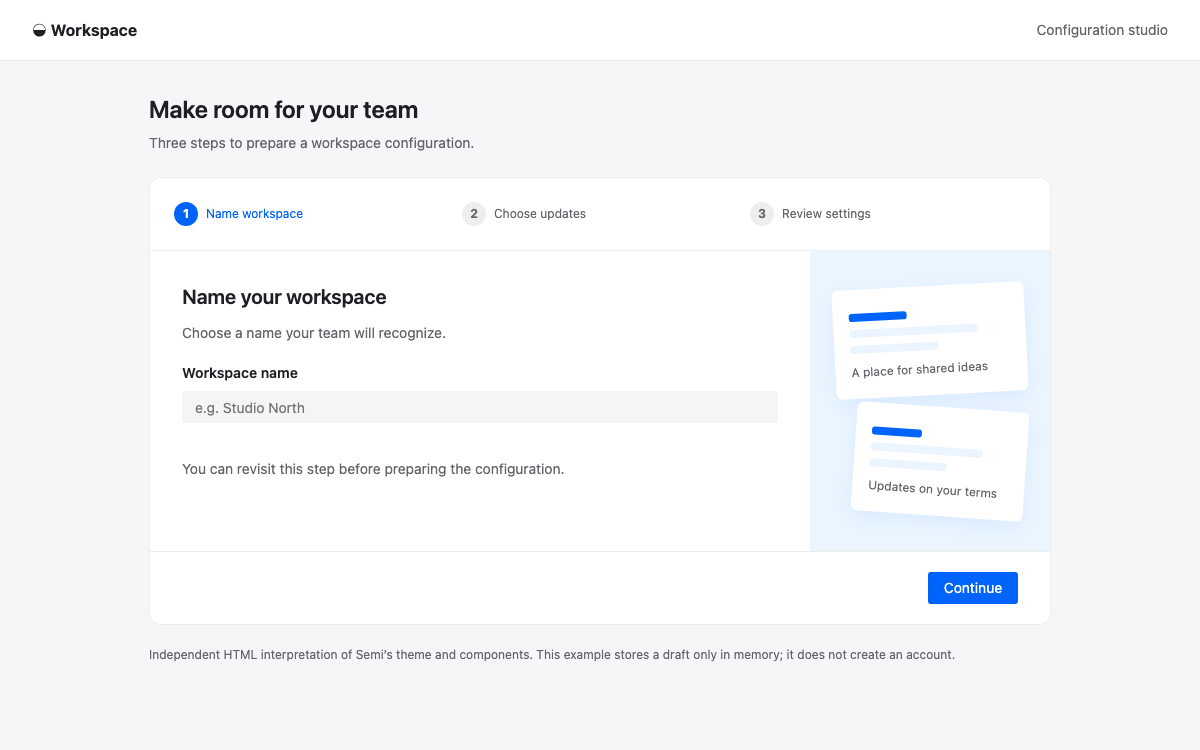The image size is (1200, 750).
Task: Click the 'You can revisit this step' note
Action: click(373, 469)
